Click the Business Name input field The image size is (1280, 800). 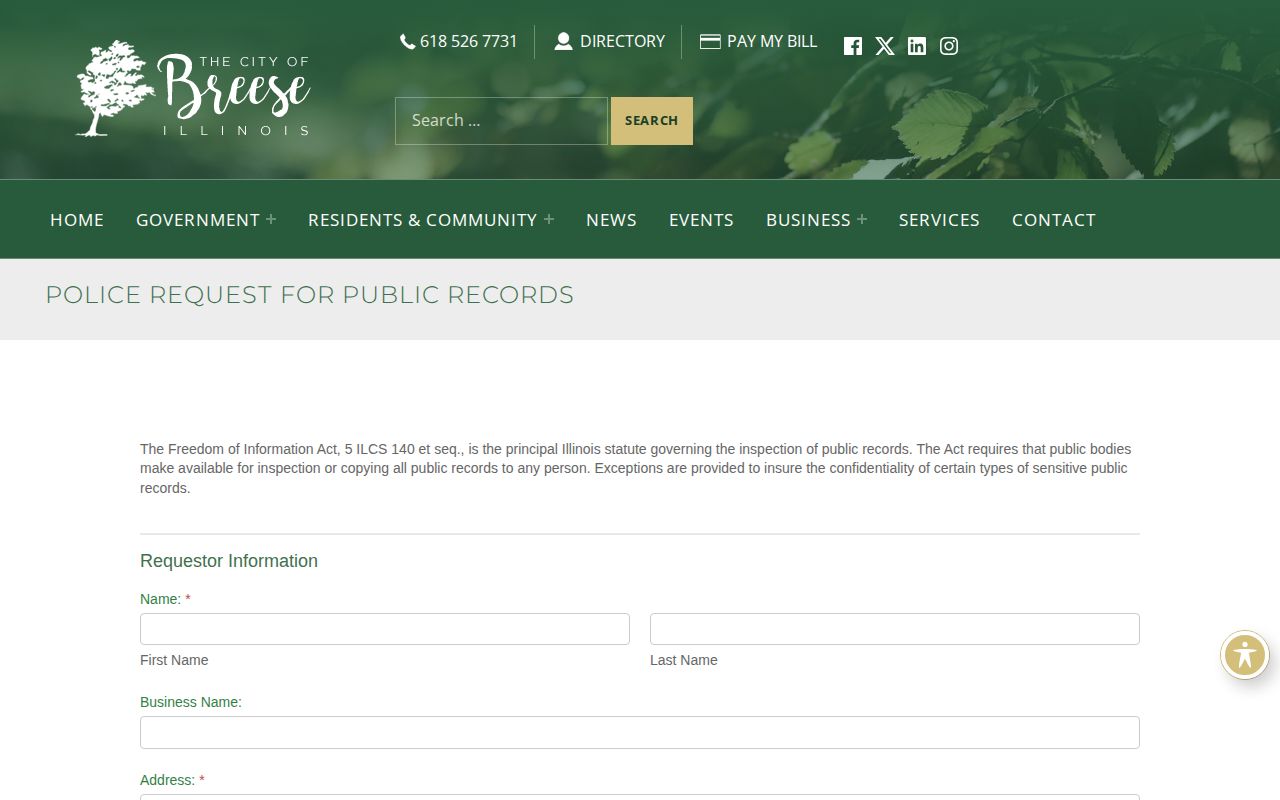pos(640,732)
